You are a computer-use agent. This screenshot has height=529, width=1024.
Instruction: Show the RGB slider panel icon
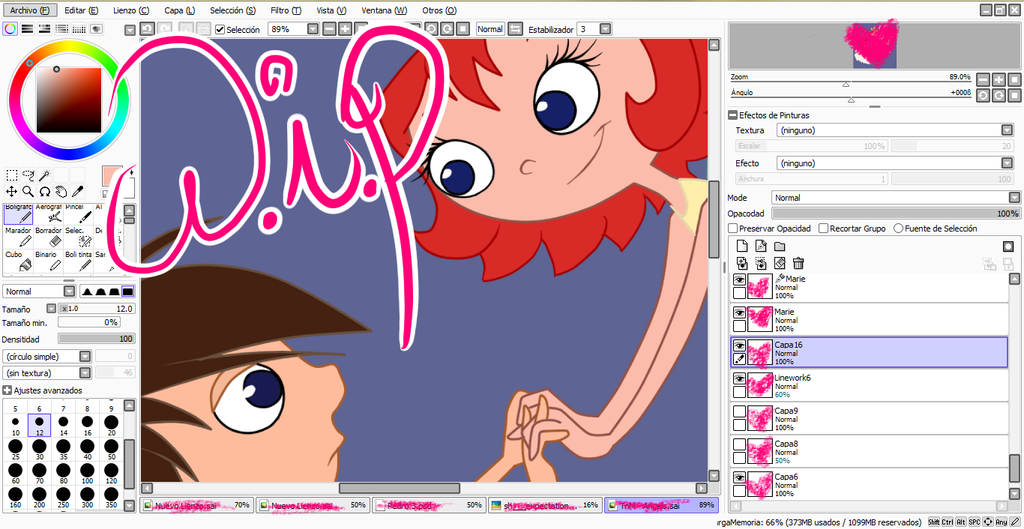point(27,29)
